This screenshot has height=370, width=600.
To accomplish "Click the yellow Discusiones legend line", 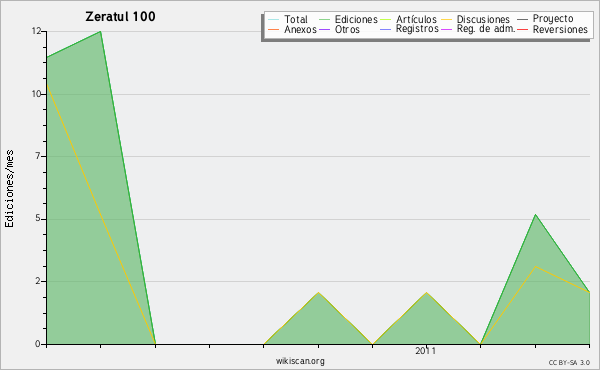I will (x=446, y=20).
